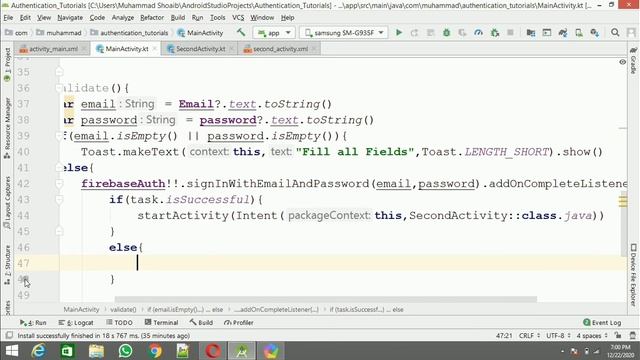Click the Make Project hammer icon
Screen dimensions: 640x360
click(241, 32)
